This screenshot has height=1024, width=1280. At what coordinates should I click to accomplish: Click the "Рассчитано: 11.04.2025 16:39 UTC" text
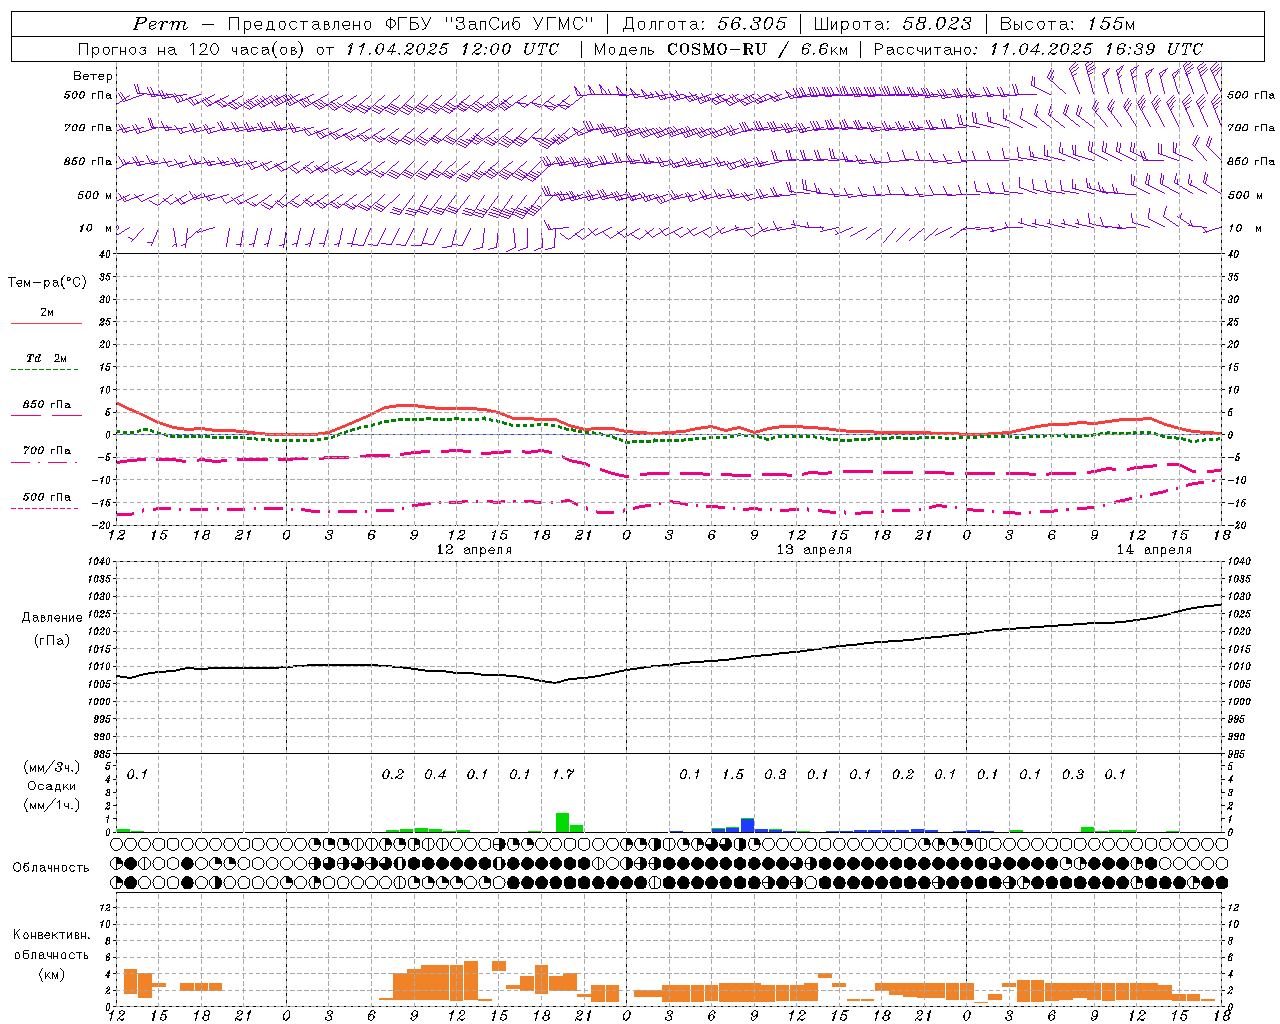tap(1038, 49)
